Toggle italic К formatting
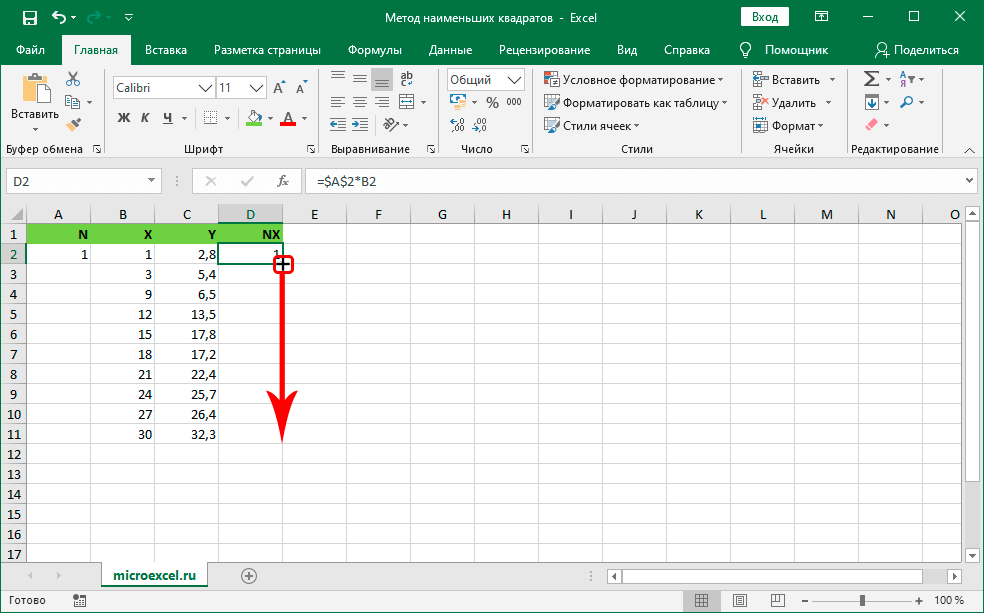The width and height of the screenshot is (984, 613). tap(147, 118)
